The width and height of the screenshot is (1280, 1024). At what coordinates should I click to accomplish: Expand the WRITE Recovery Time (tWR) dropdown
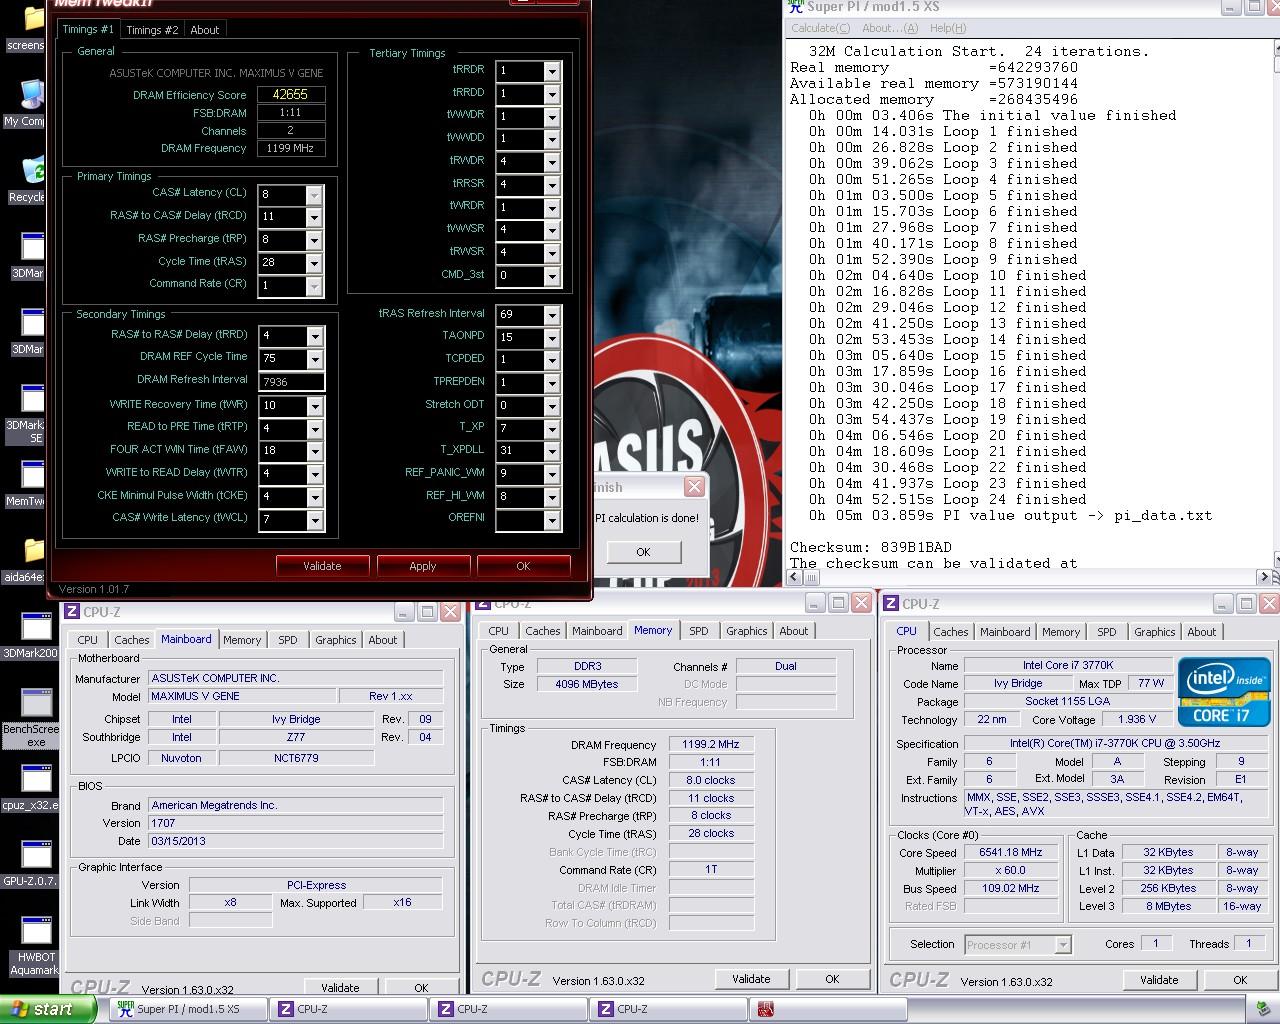[x=314, y=406]
